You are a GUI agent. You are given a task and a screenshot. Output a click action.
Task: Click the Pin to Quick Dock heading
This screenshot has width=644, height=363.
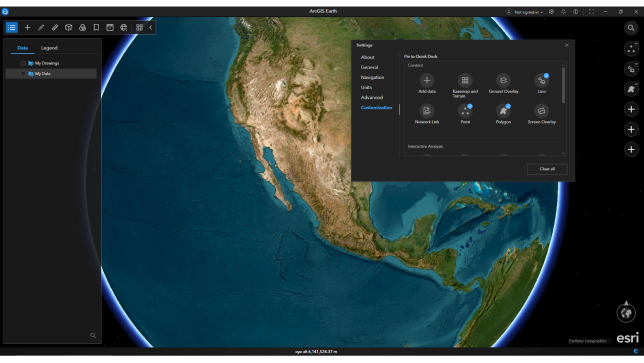click(x=421, y=57)
